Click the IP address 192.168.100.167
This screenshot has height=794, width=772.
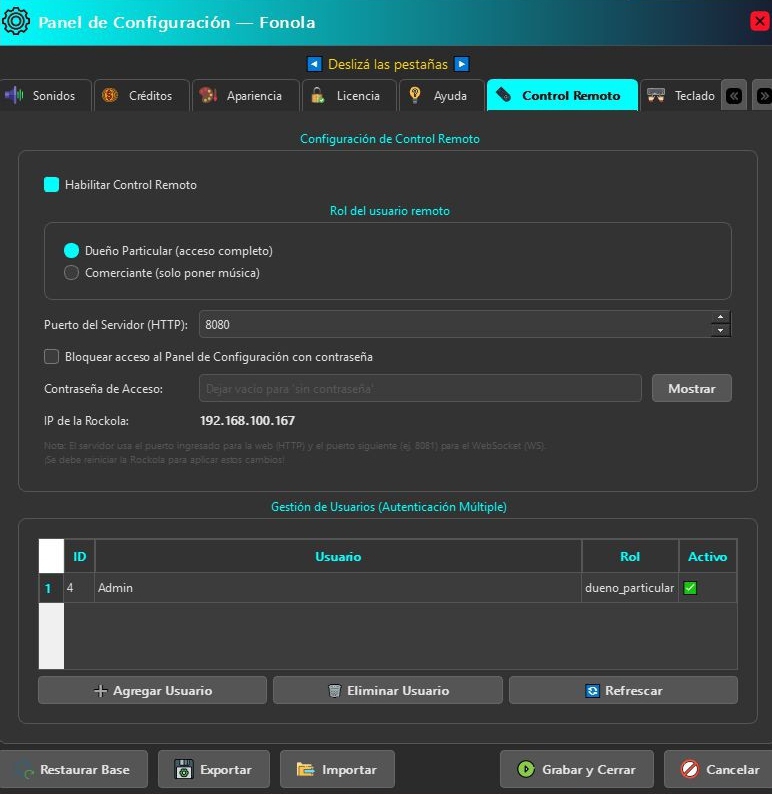click(248, 421)
